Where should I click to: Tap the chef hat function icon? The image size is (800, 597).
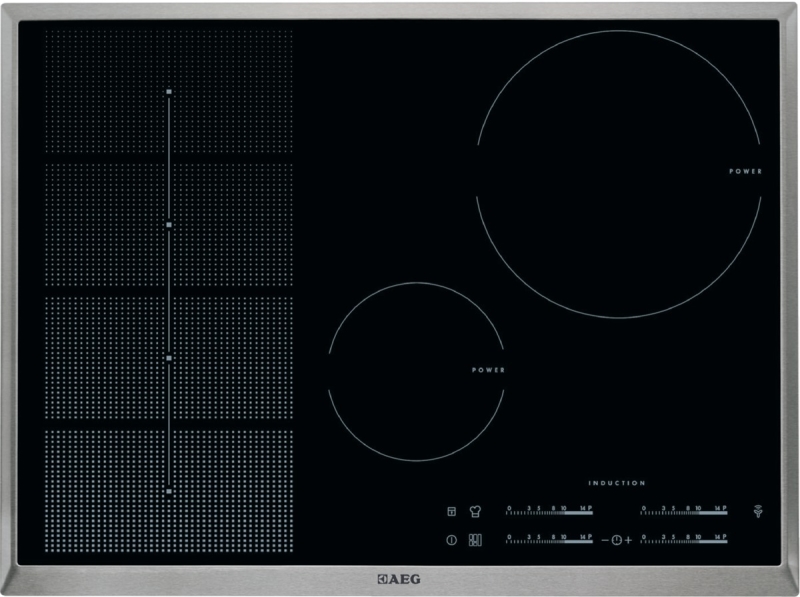point(475,511)
